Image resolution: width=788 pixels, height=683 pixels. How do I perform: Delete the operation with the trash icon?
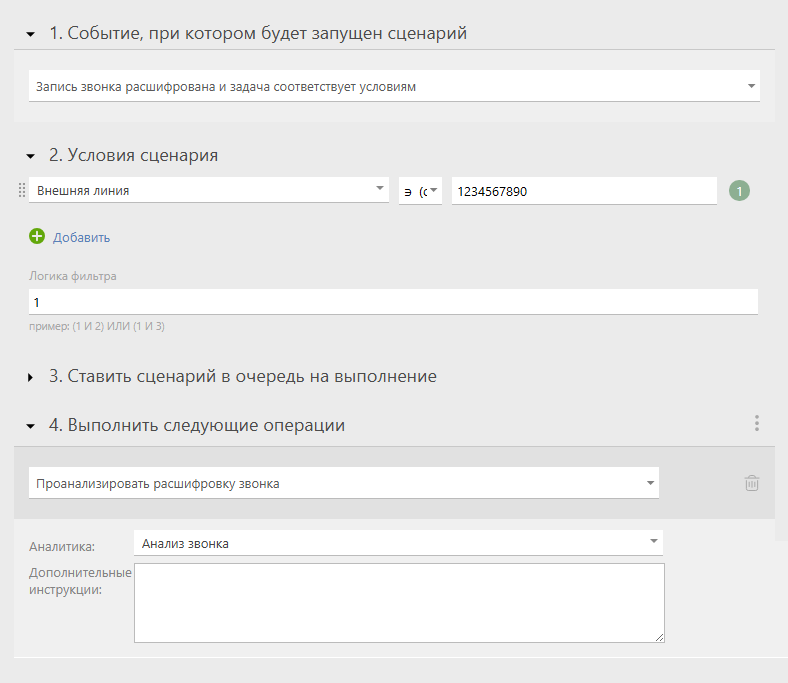[752, 483]
